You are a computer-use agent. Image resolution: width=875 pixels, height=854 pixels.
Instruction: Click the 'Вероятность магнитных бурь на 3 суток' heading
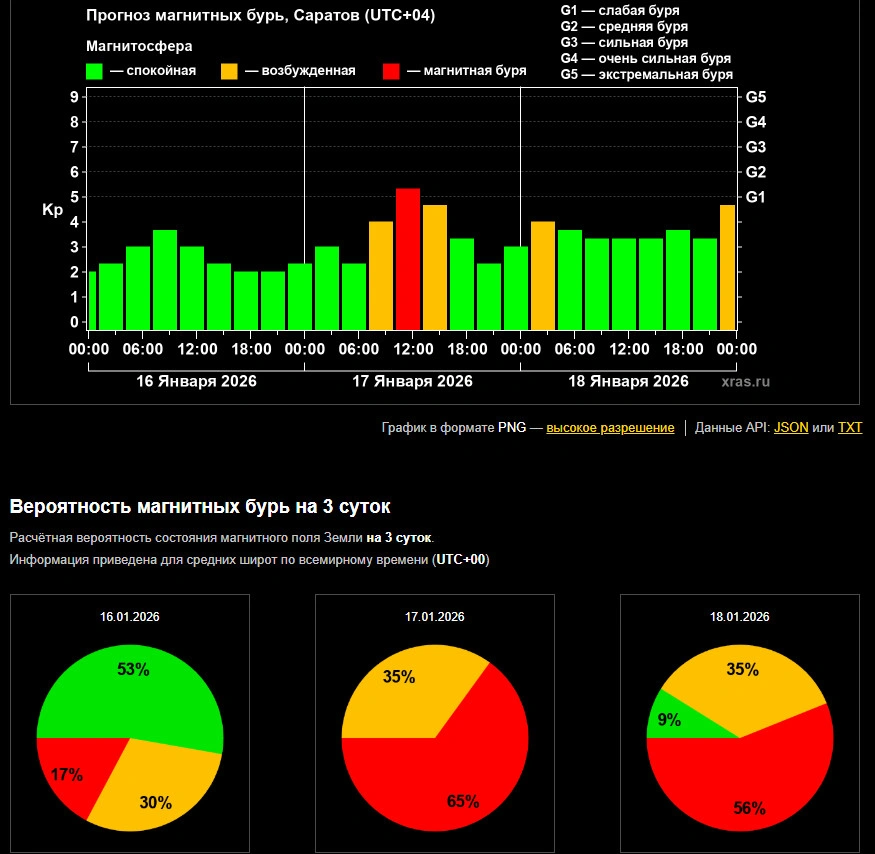click(200, 506)
